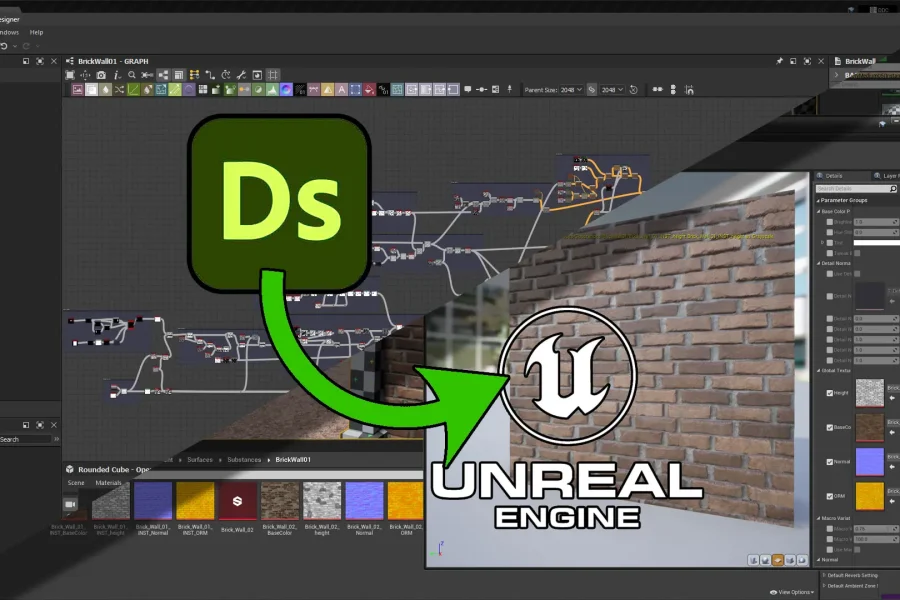Expand the View Options dropdown
This screenshot has height=600, width=900.
click(795, 592)
